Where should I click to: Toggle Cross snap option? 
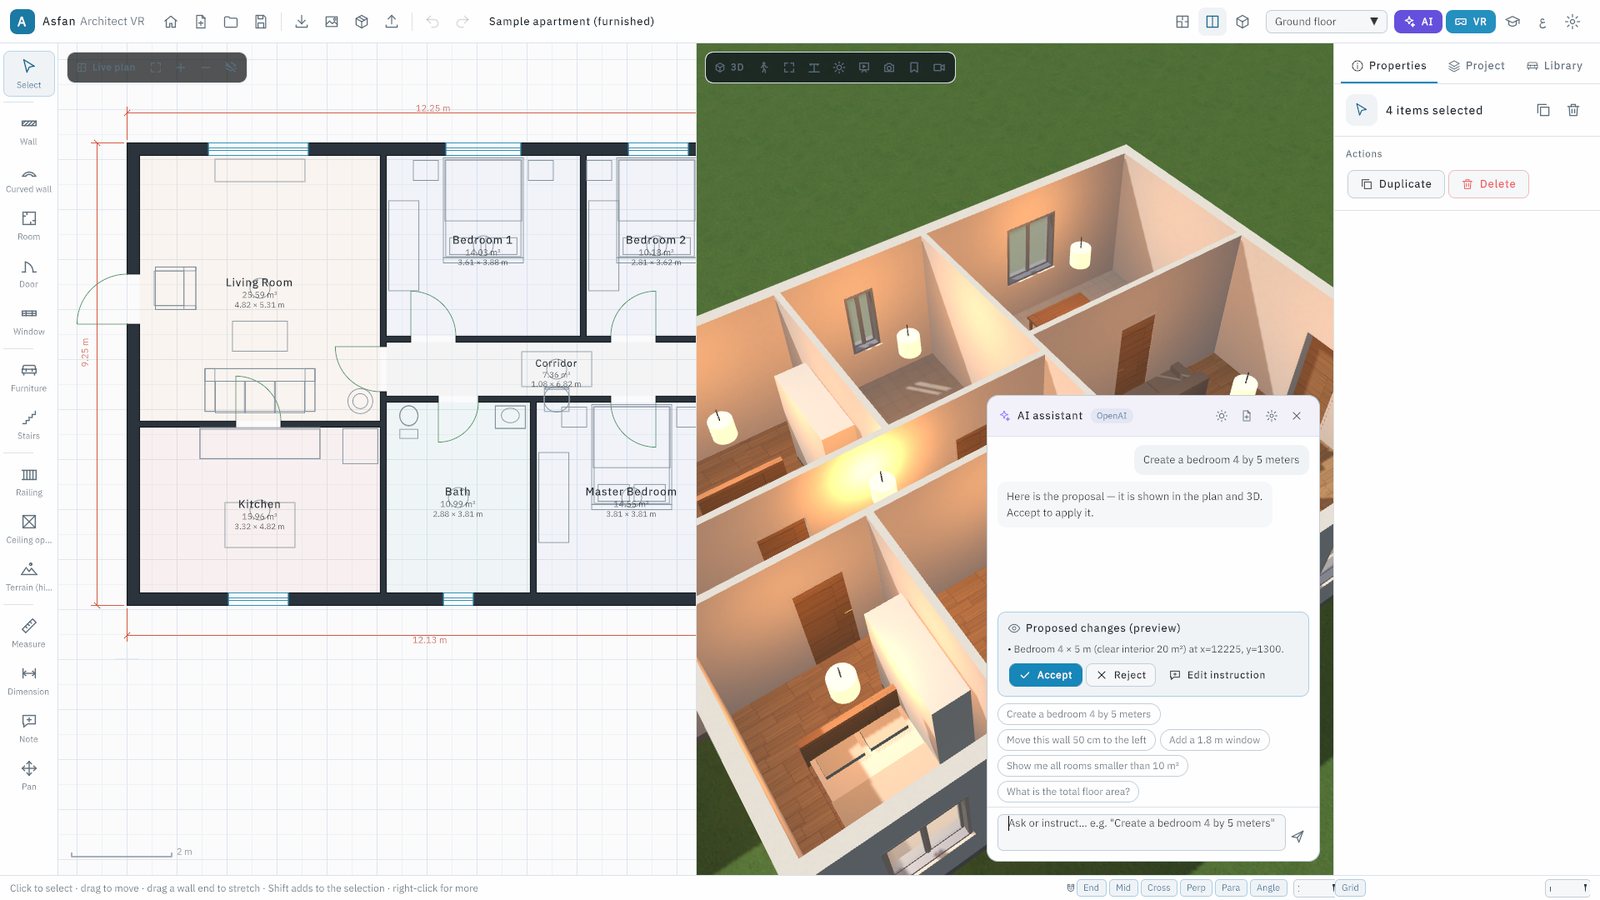(1159, 888)
